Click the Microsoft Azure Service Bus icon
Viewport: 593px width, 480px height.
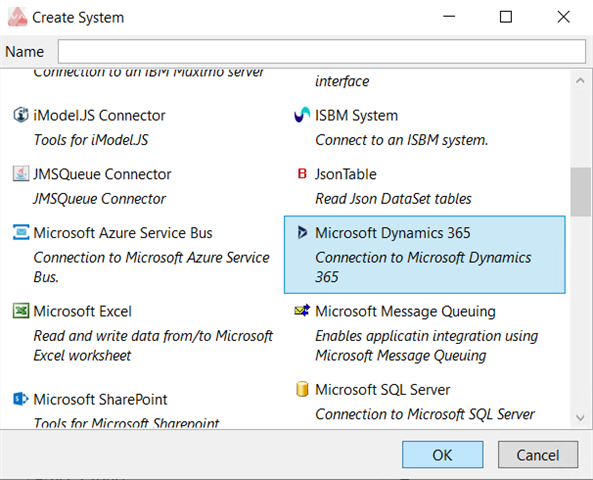21,232
